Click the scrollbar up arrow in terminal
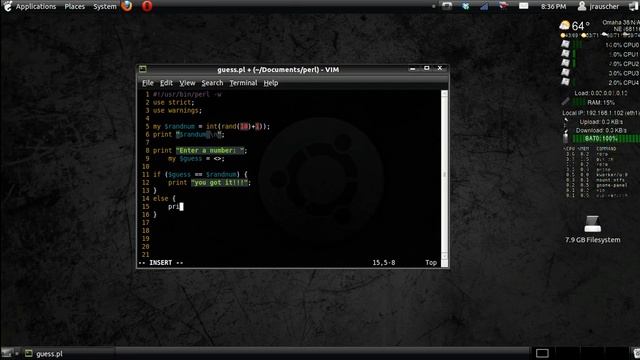 (444, 93)
